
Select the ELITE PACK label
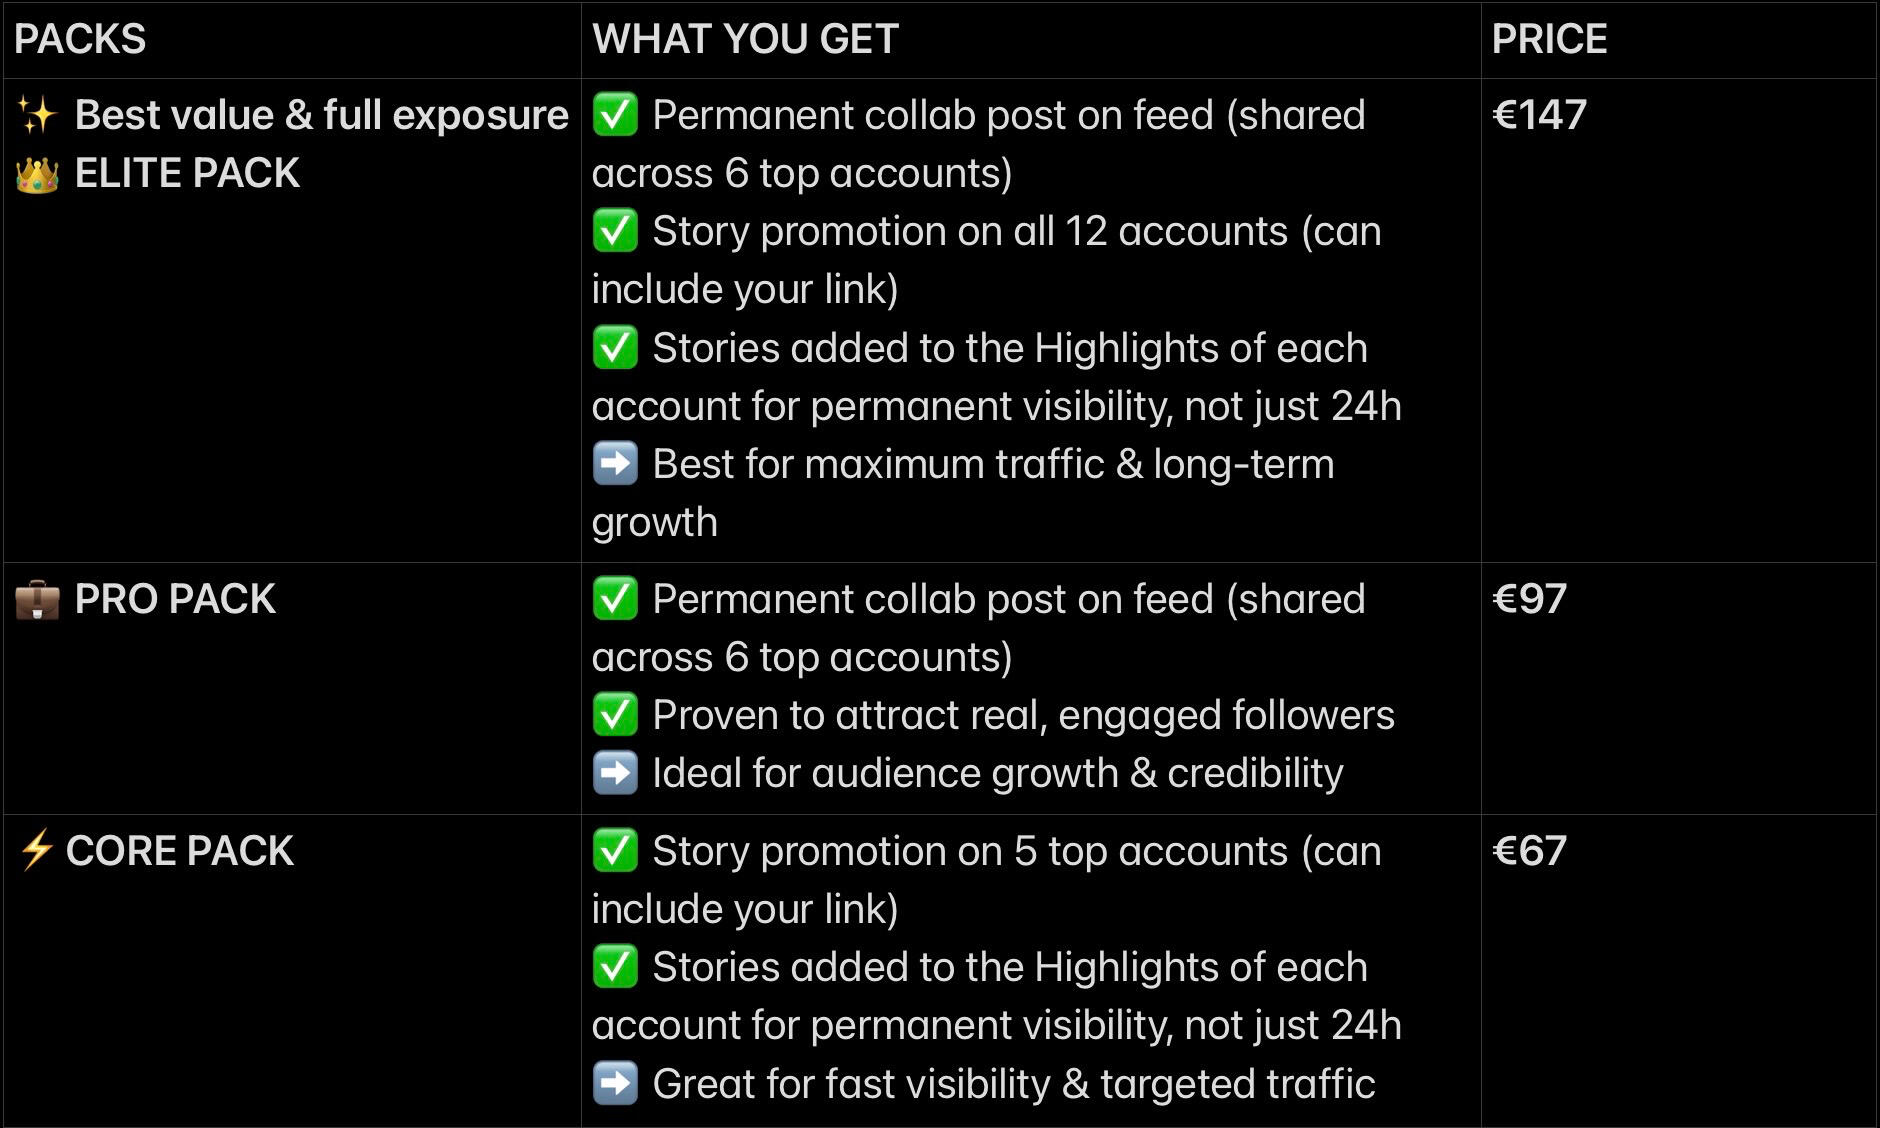(187, 174)
